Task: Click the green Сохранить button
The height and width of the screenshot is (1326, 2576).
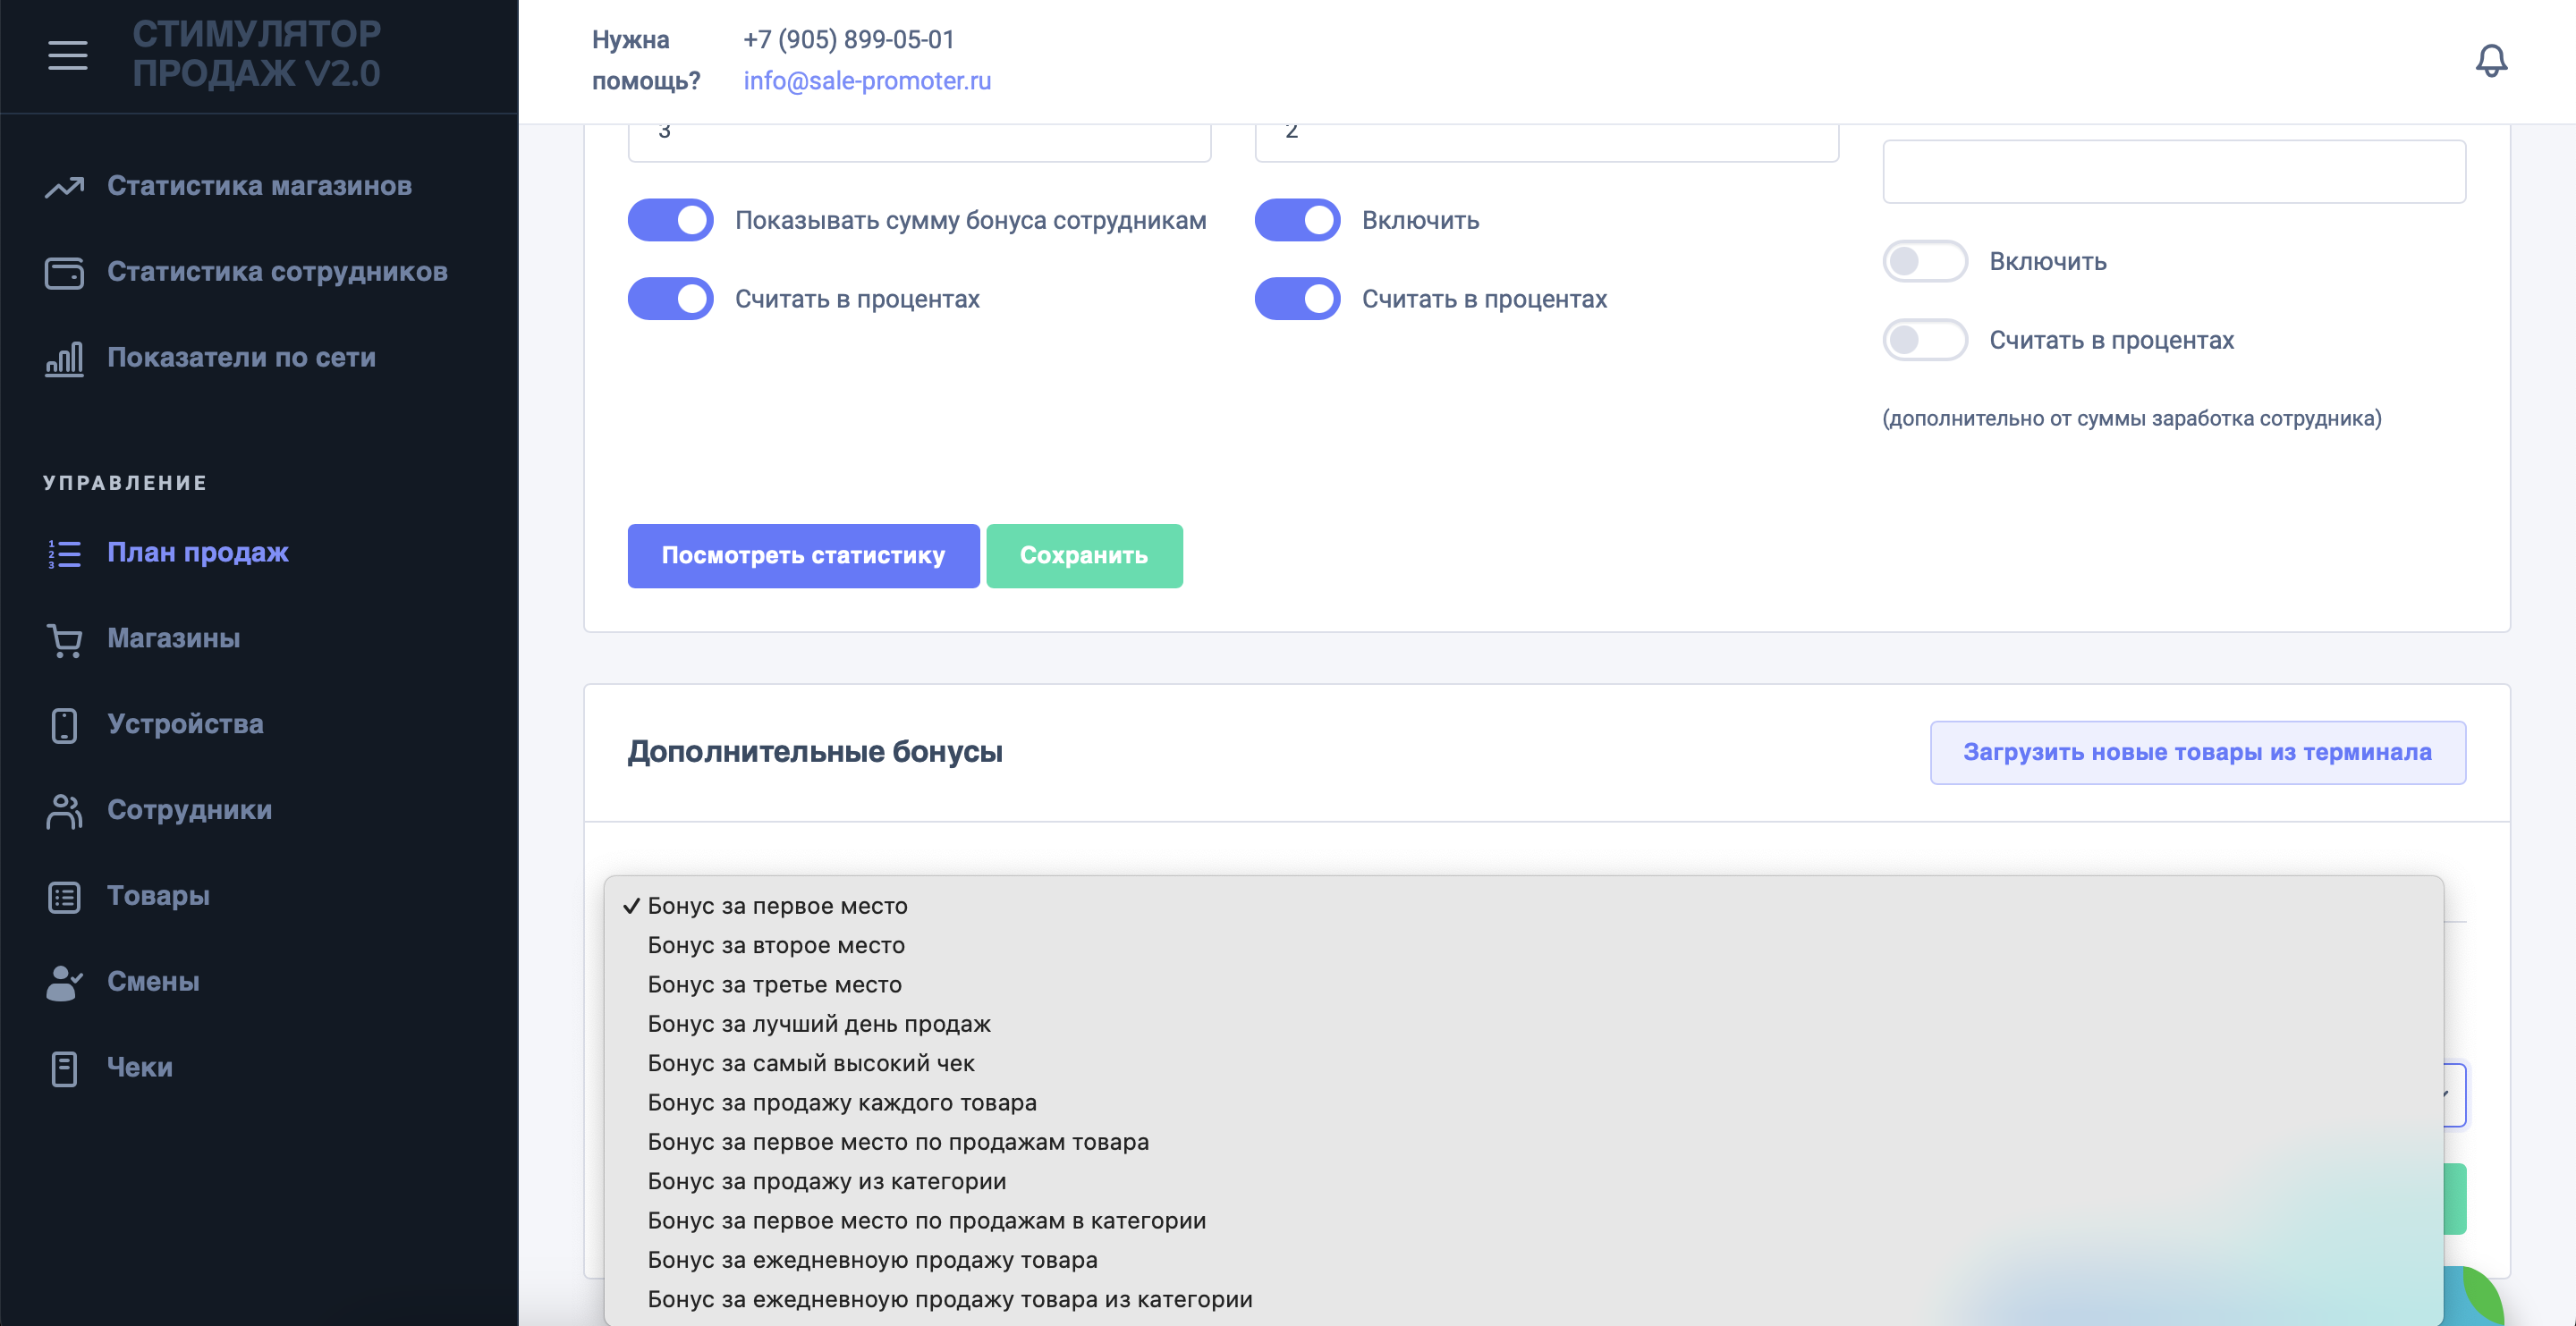Action: (1084, 556)
